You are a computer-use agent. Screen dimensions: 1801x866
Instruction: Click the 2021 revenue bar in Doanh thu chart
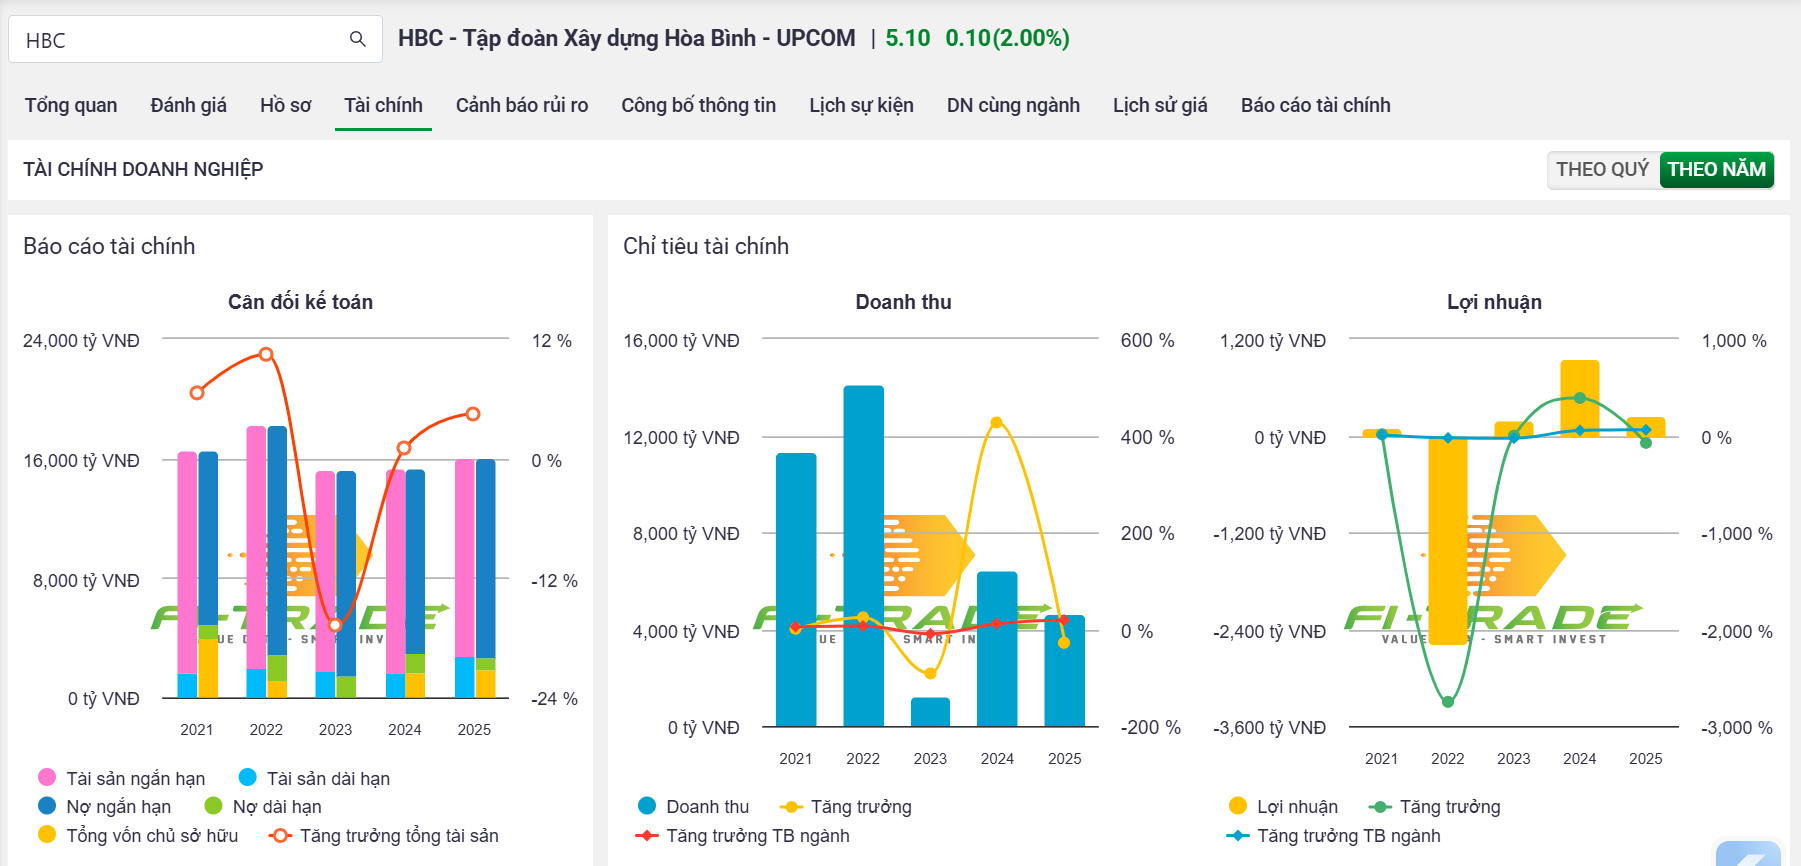click(796, 590)
